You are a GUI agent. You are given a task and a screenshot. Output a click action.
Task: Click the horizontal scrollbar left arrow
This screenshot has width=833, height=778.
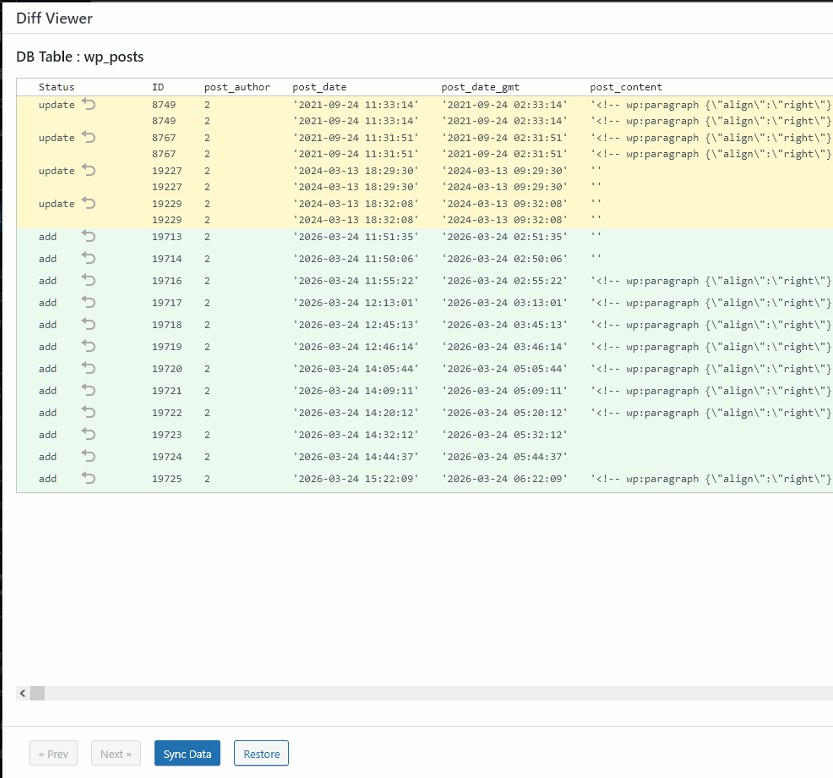[22, 693]
